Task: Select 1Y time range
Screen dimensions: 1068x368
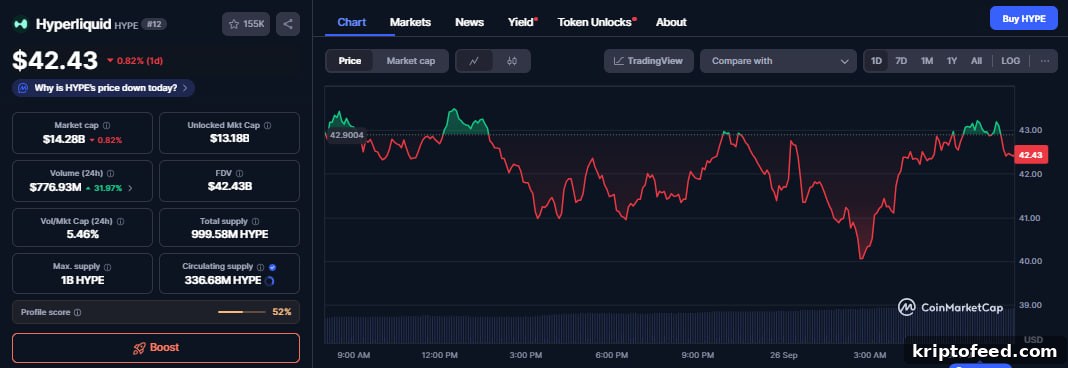Action: point(952,61)
